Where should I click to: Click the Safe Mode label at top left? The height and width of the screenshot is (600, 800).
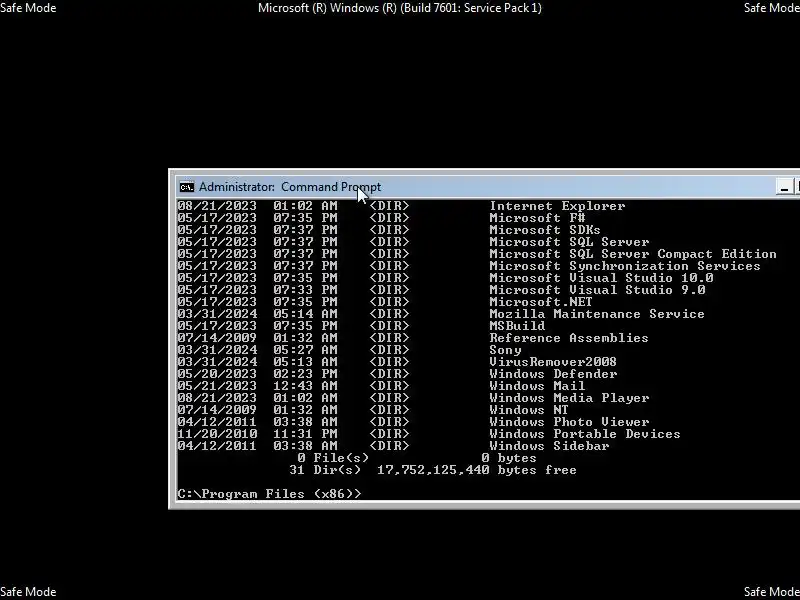pos(28,8)
